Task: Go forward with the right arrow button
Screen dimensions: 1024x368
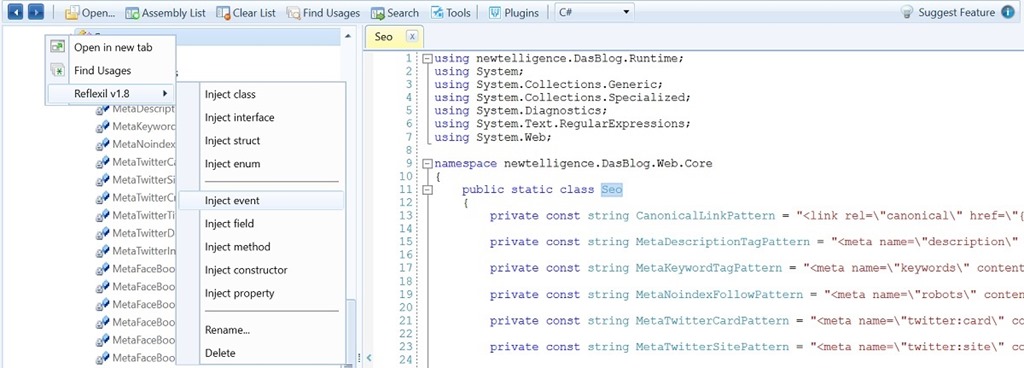Action: (x=36, y=12)
